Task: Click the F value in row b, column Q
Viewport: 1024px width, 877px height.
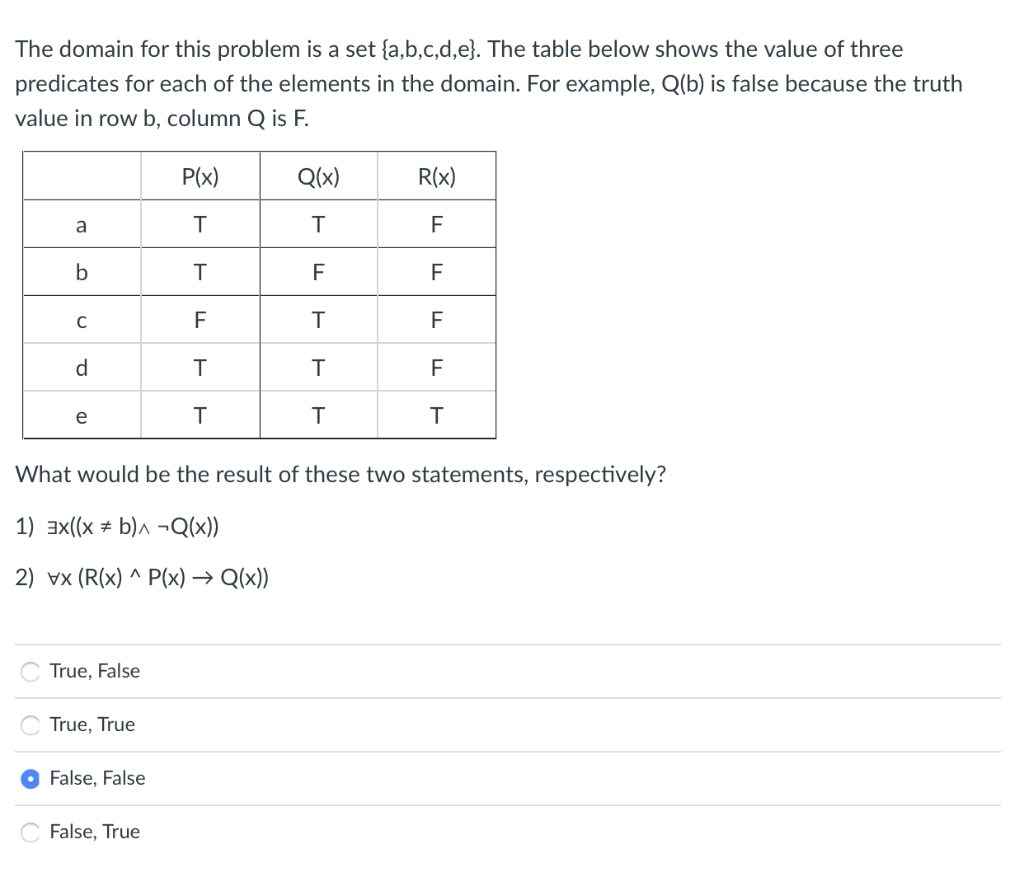Action: [x=317, y=271]
